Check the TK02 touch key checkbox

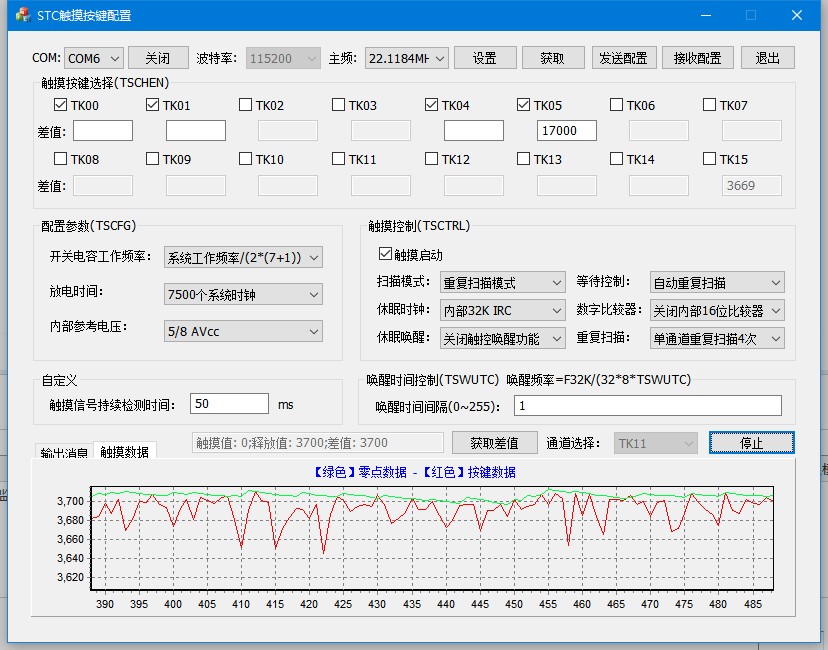pos(246,105)
